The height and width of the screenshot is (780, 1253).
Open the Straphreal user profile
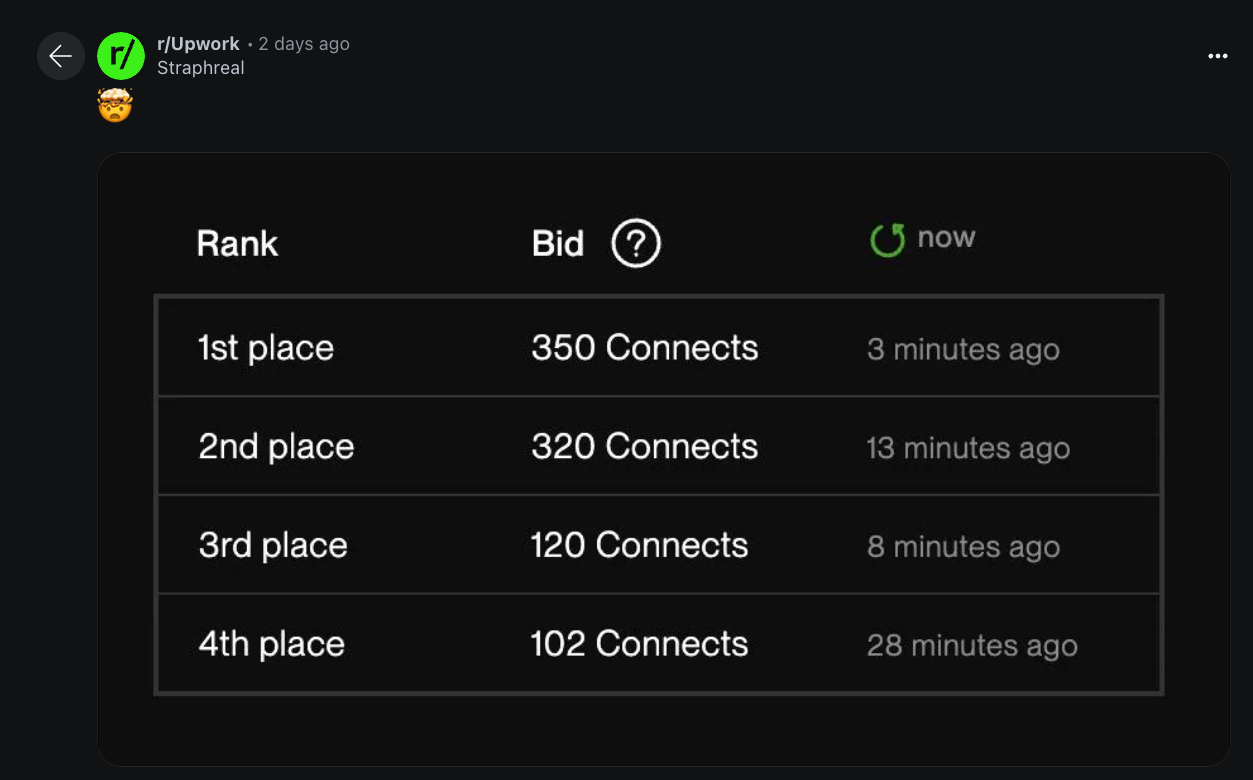[200, 68]
